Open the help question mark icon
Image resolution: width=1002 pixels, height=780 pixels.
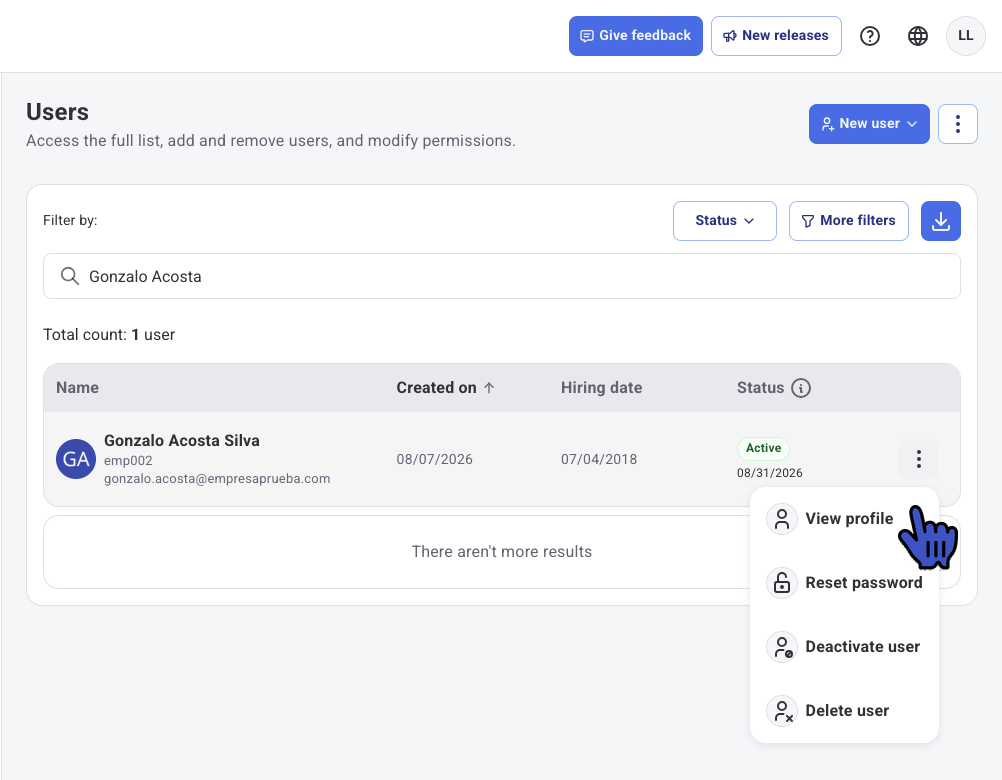pos(870,36)
